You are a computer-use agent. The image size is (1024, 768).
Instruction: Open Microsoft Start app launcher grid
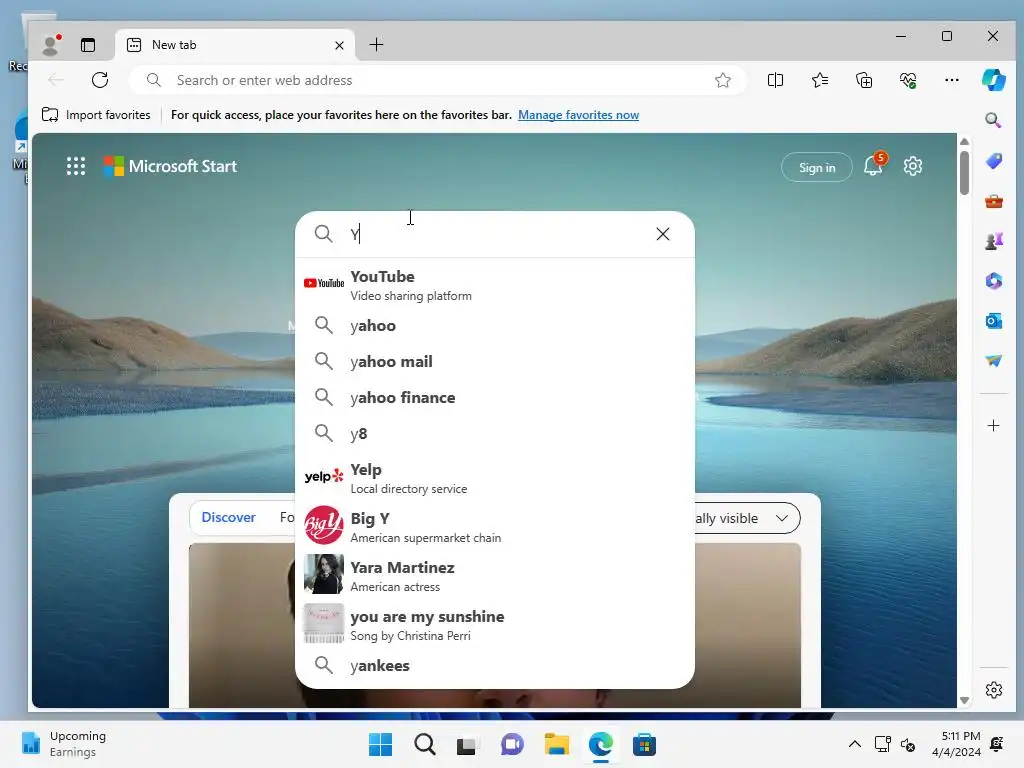coord(76,166)
